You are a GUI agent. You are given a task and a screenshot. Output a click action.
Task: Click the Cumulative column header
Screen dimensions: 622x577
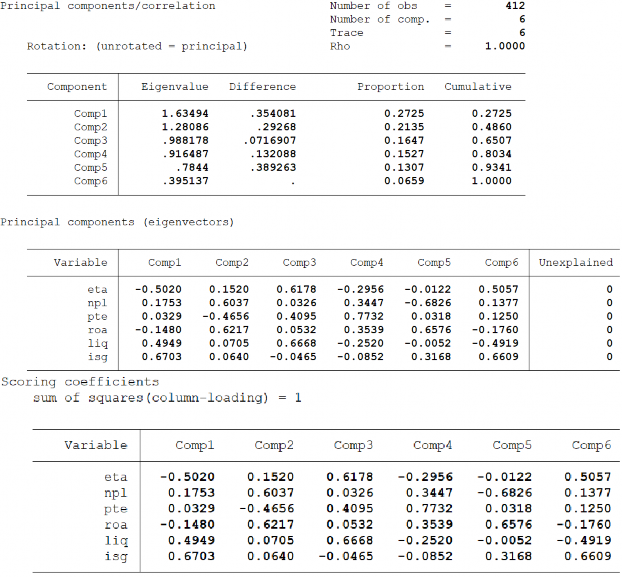pyautogui.click(x=477, y=87)
